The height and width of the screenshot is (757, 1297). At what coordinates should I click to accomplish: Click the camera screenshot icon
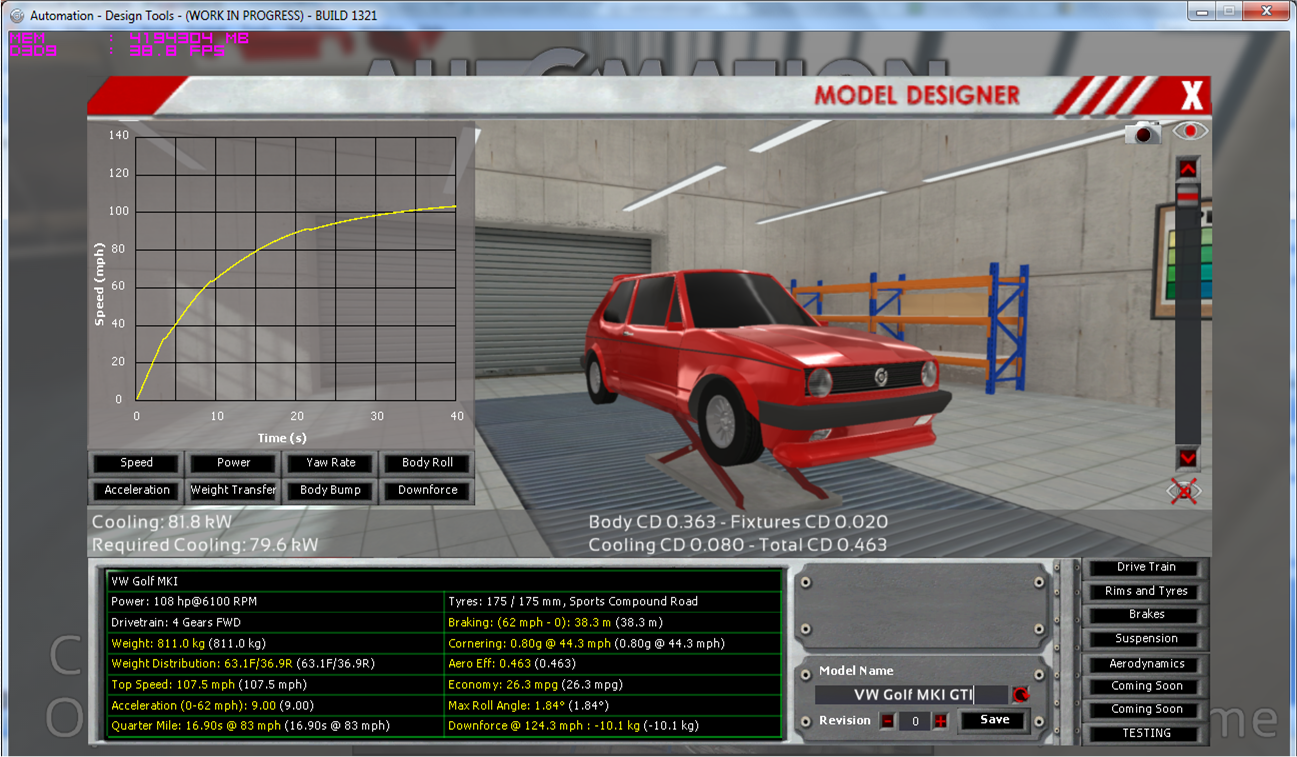pyautogui.click(x=1142, y=133)
